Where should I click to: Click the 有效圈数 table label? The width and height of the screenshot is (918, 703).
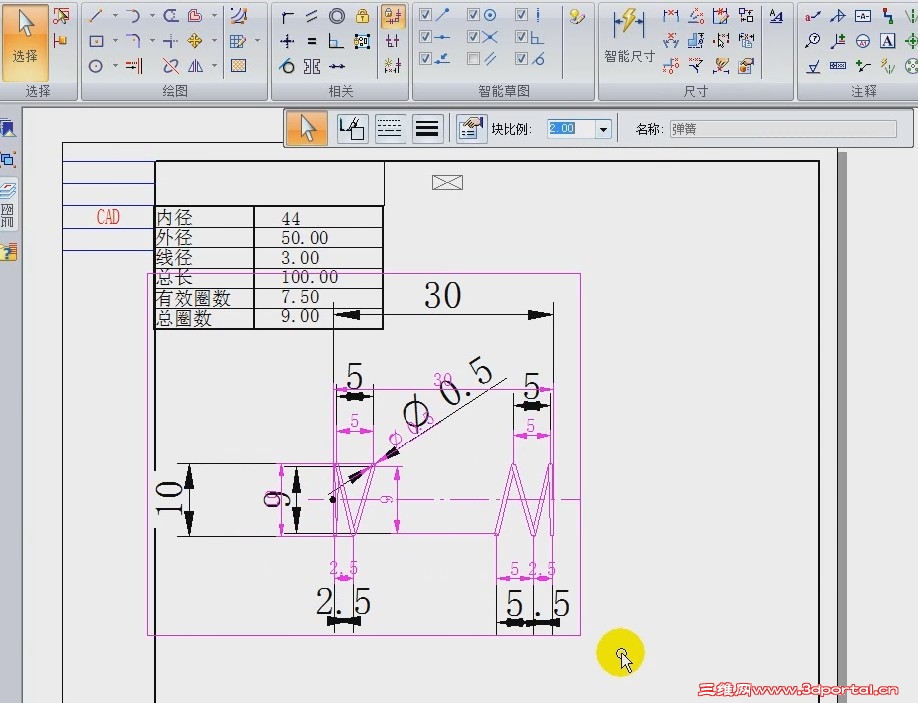[x=193, y=298]
